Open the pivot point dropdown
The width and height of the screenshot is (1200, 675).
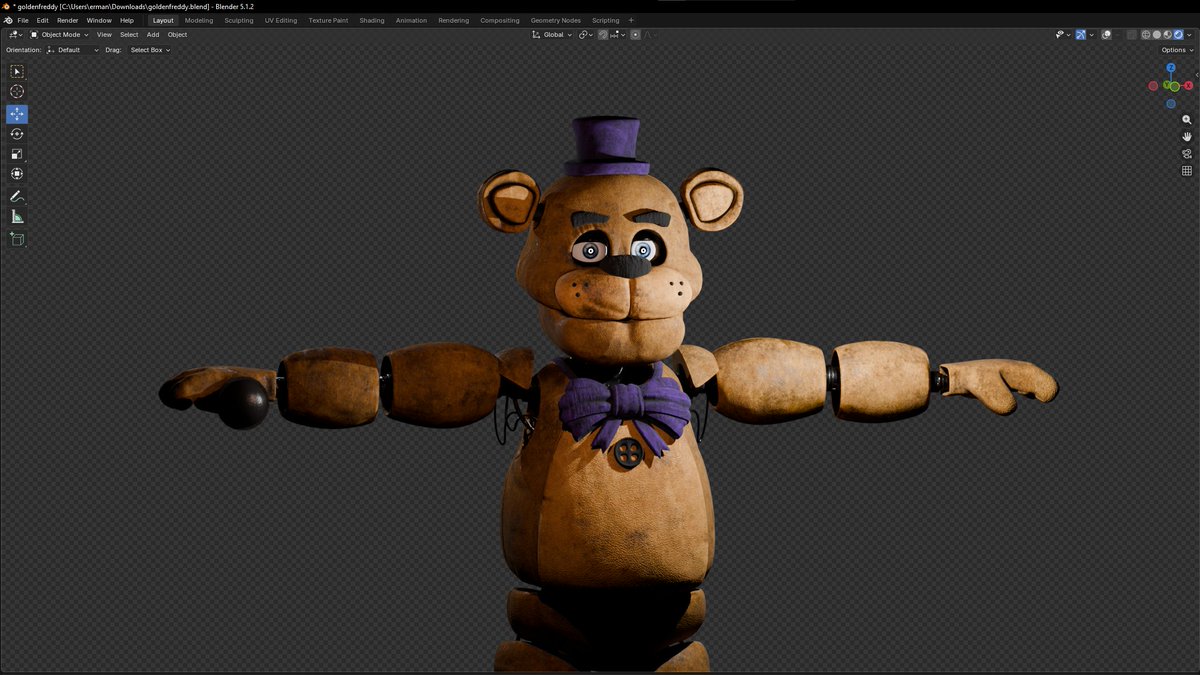click(x=586, y=35)
